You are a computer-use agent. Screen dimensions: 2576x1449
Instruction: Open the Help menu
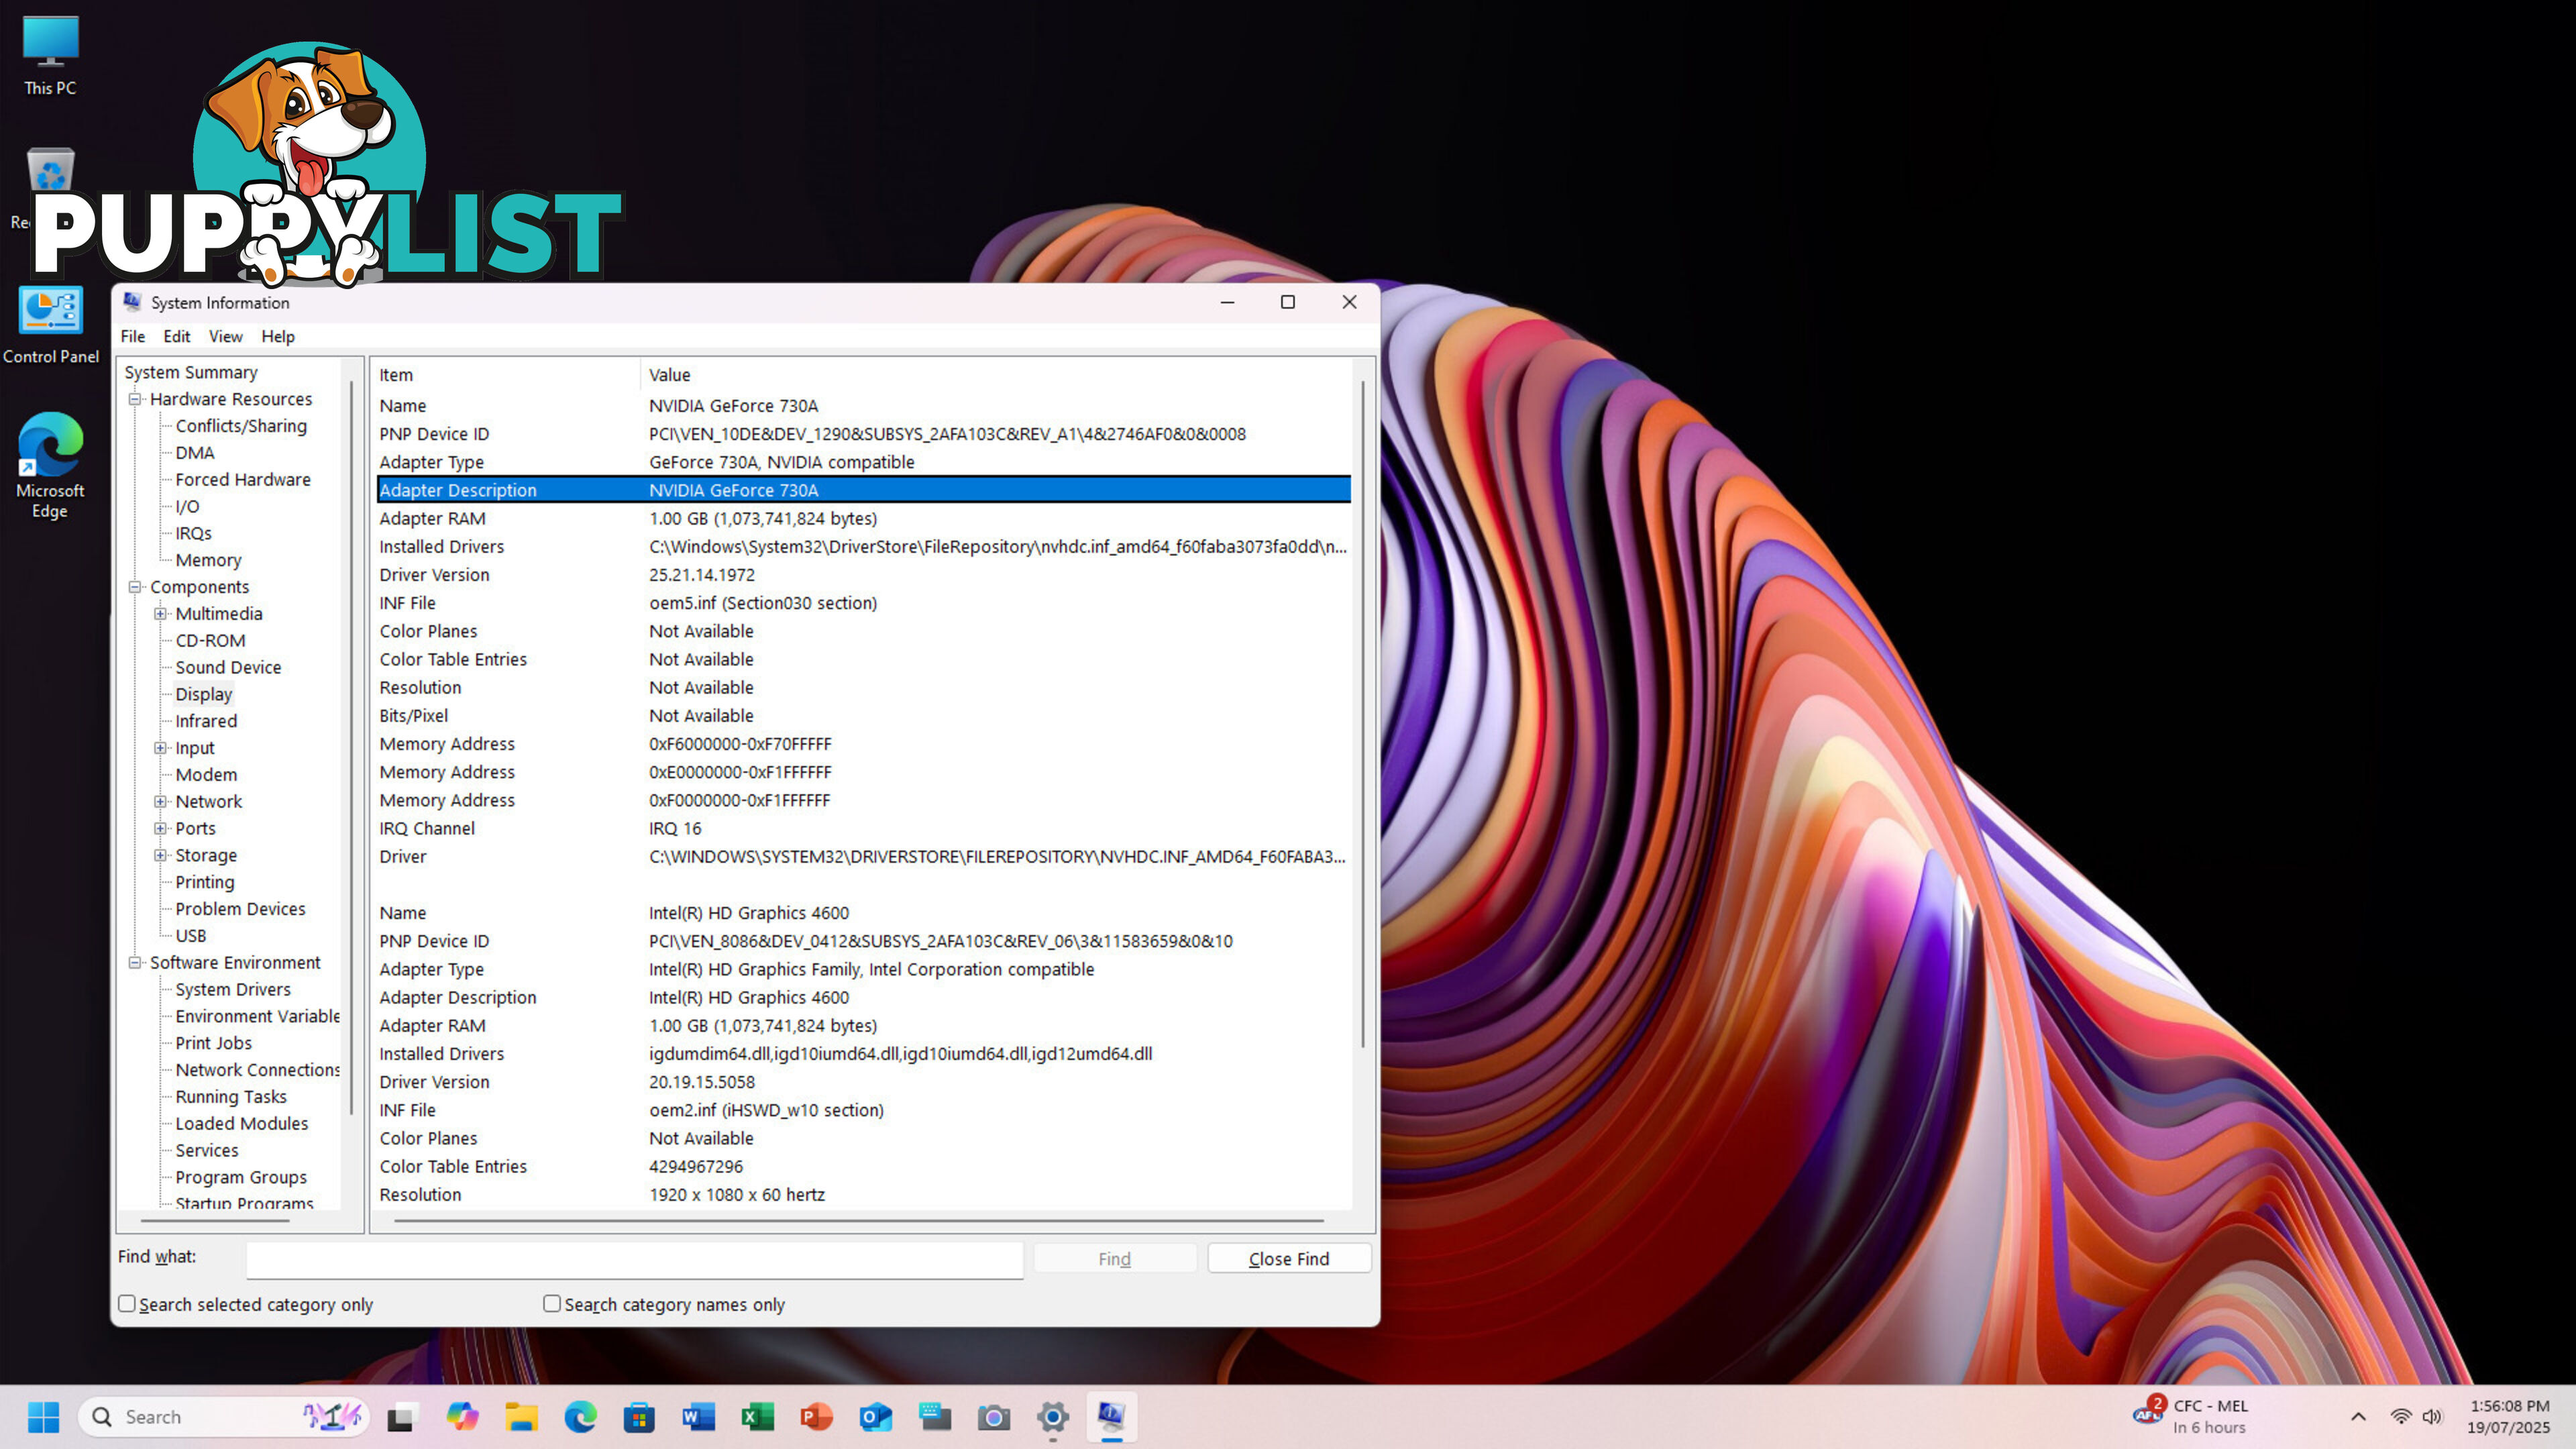[278, 337]
